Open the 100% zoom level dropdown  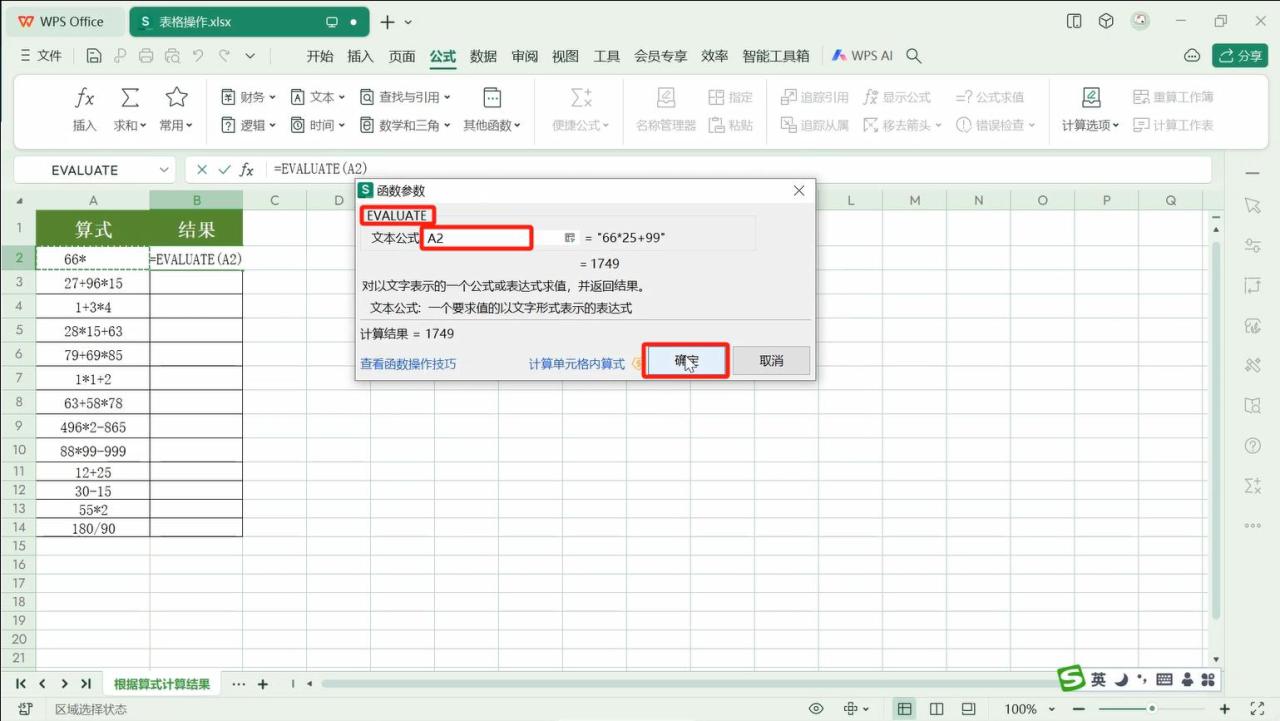click(1028, 709)
